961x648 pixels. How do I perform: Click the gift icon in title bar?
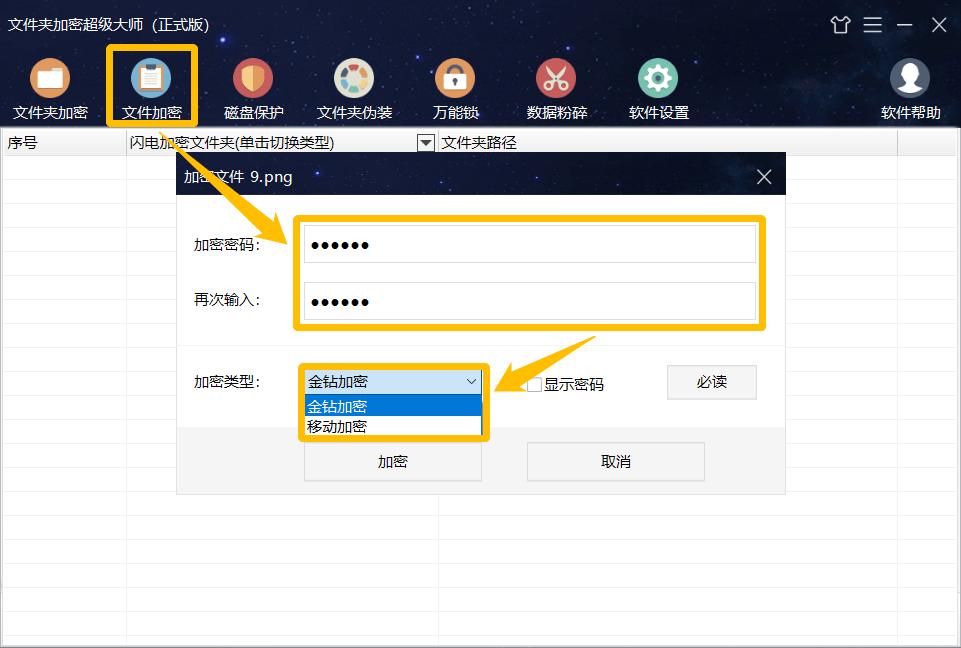click(x=840, y=24)
